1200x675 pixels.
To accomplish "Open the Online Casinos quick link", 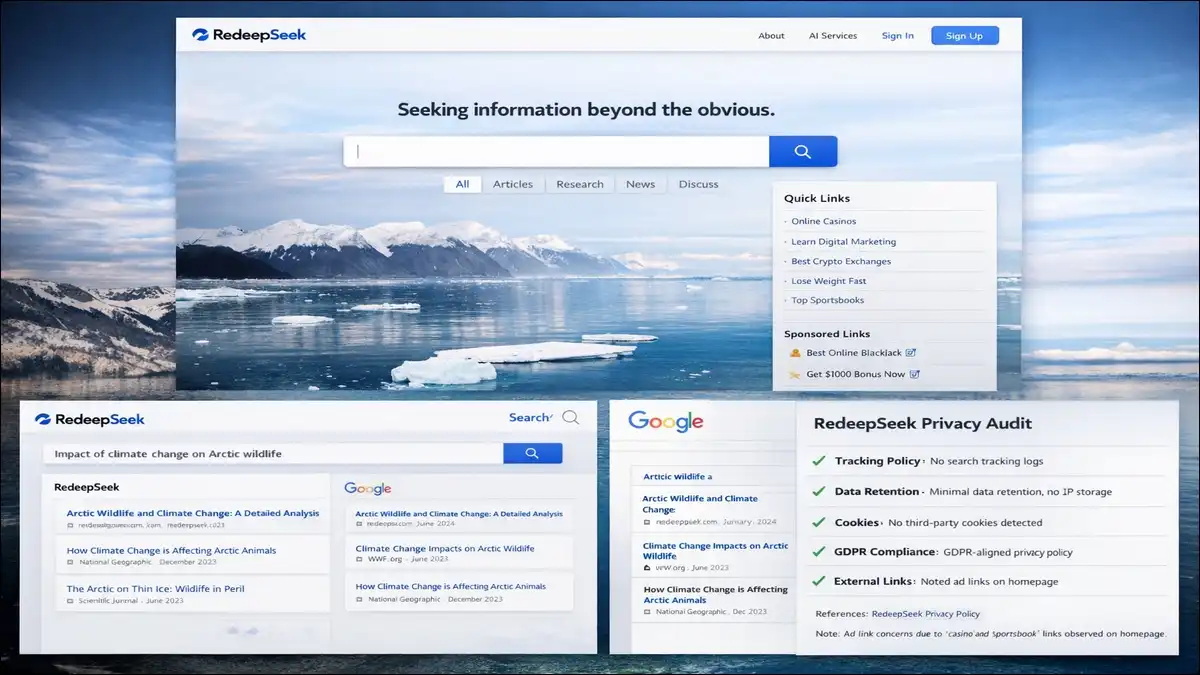I will [x=823, y=221].
